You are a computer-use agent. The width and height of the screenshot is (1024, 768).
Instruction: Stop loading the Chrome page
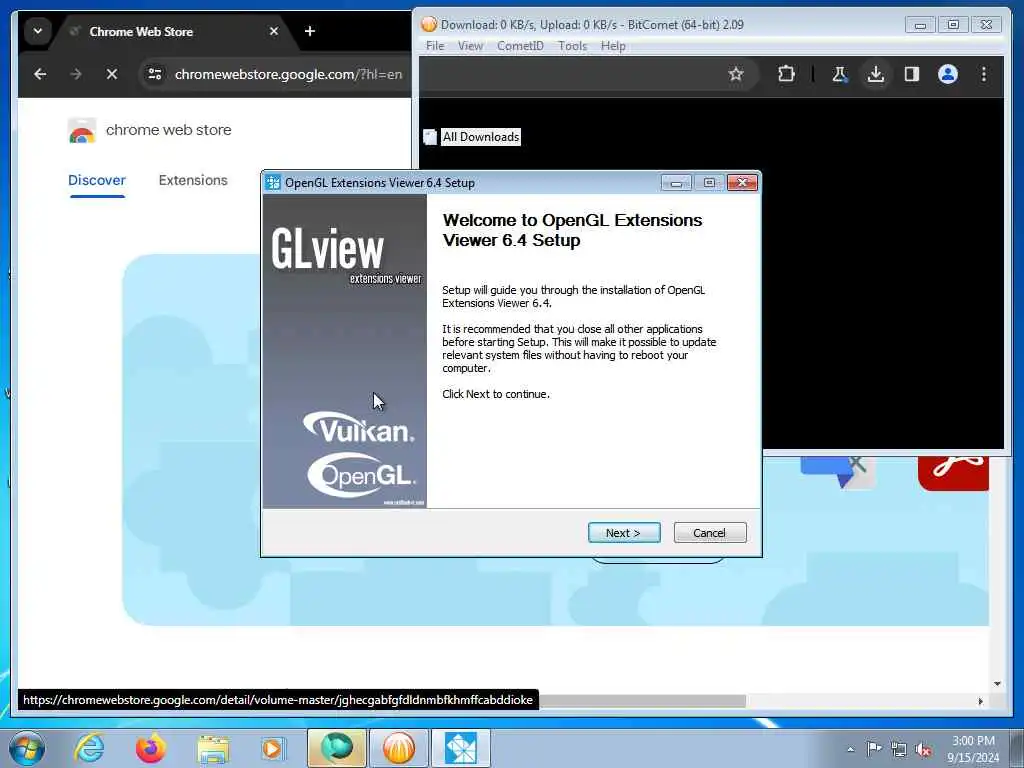point(112,74)
